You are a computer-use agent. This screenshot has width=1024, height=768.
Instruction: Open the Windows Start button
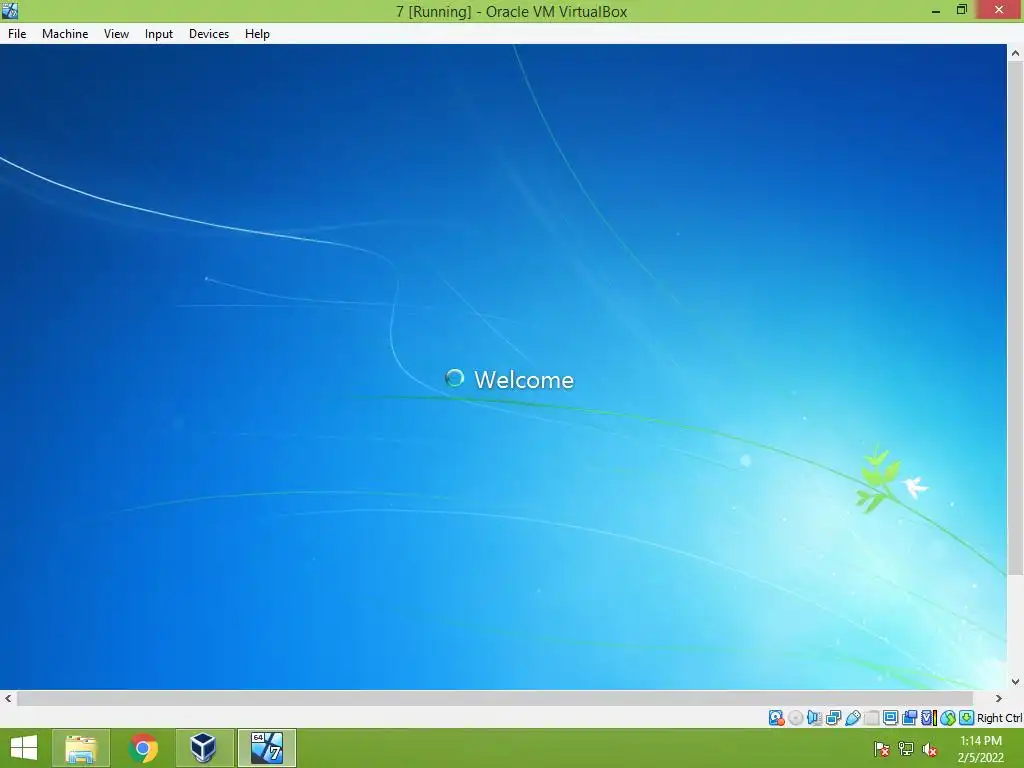point(24,748)
